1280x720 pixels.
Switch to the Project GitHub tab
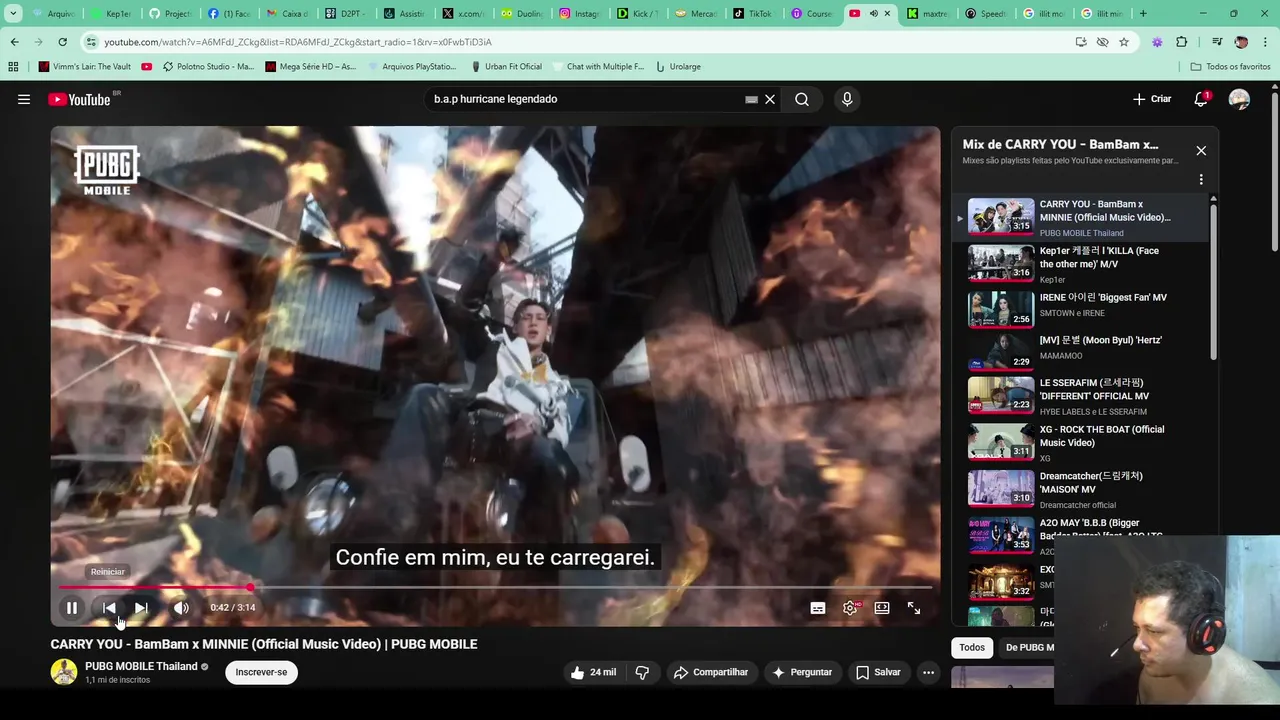170,14
